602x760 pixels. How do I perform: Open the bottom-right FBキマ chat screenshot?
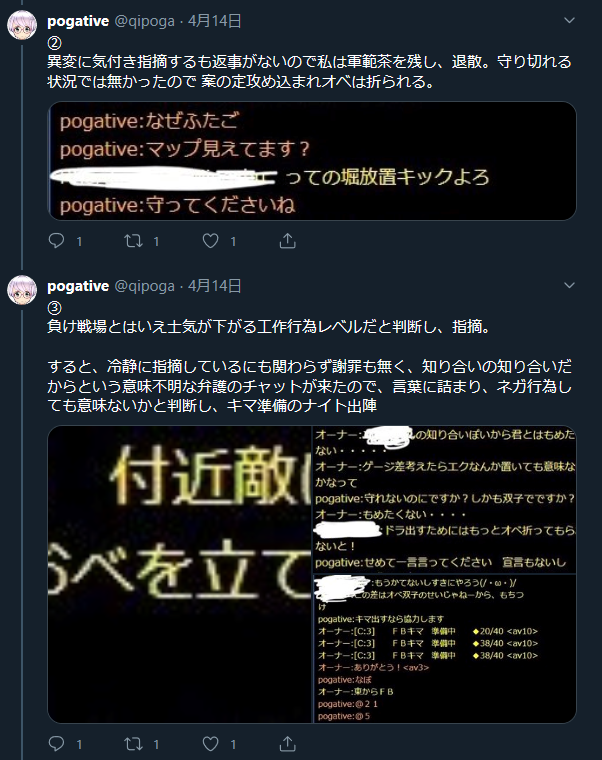pyautogui.click(x=445, y=649)
